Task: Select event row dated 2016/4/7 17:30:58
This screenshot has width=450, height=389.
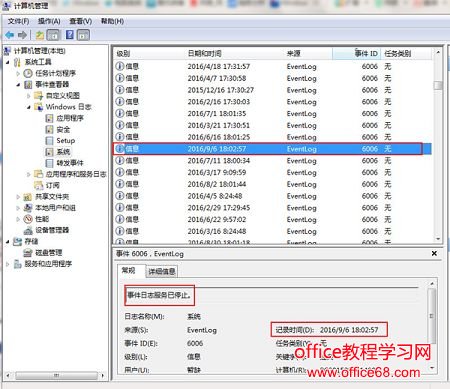Action: 273,78
